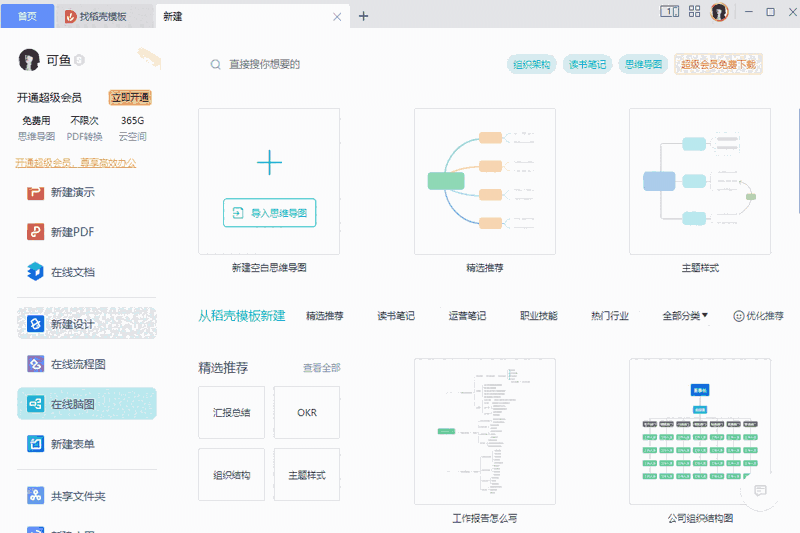Open 在线文档 from the sidebar
Viewport: 800px width, 533px height.
pos(73,272)
